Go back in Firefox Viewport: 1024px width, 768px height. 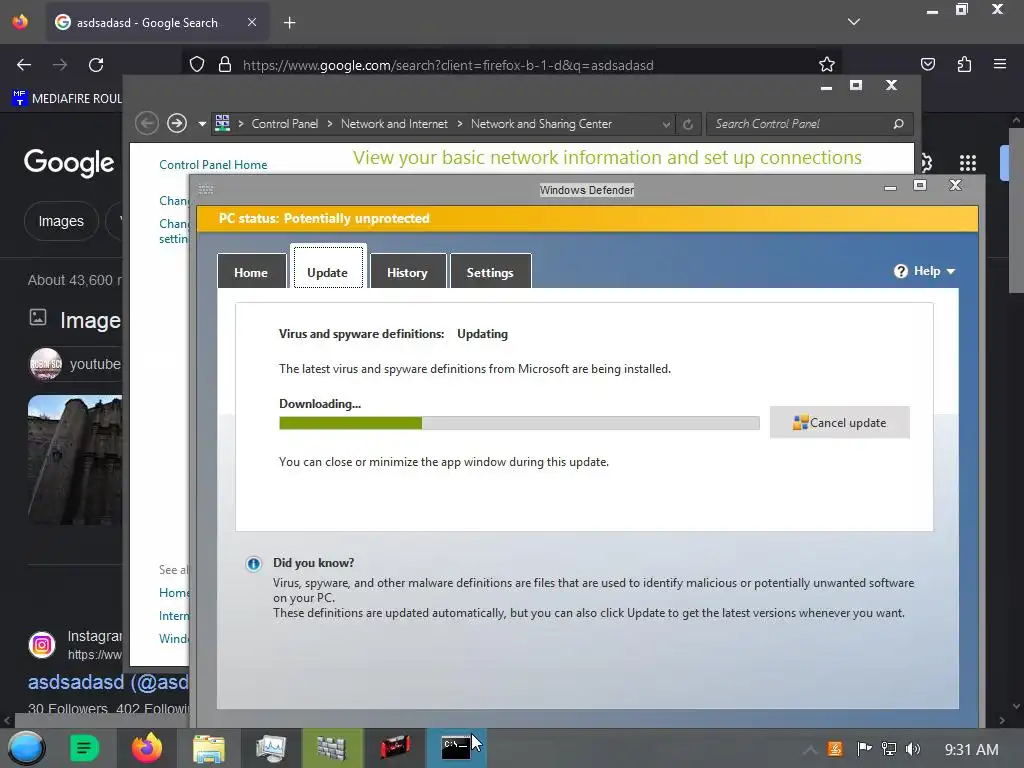[24, 65]
